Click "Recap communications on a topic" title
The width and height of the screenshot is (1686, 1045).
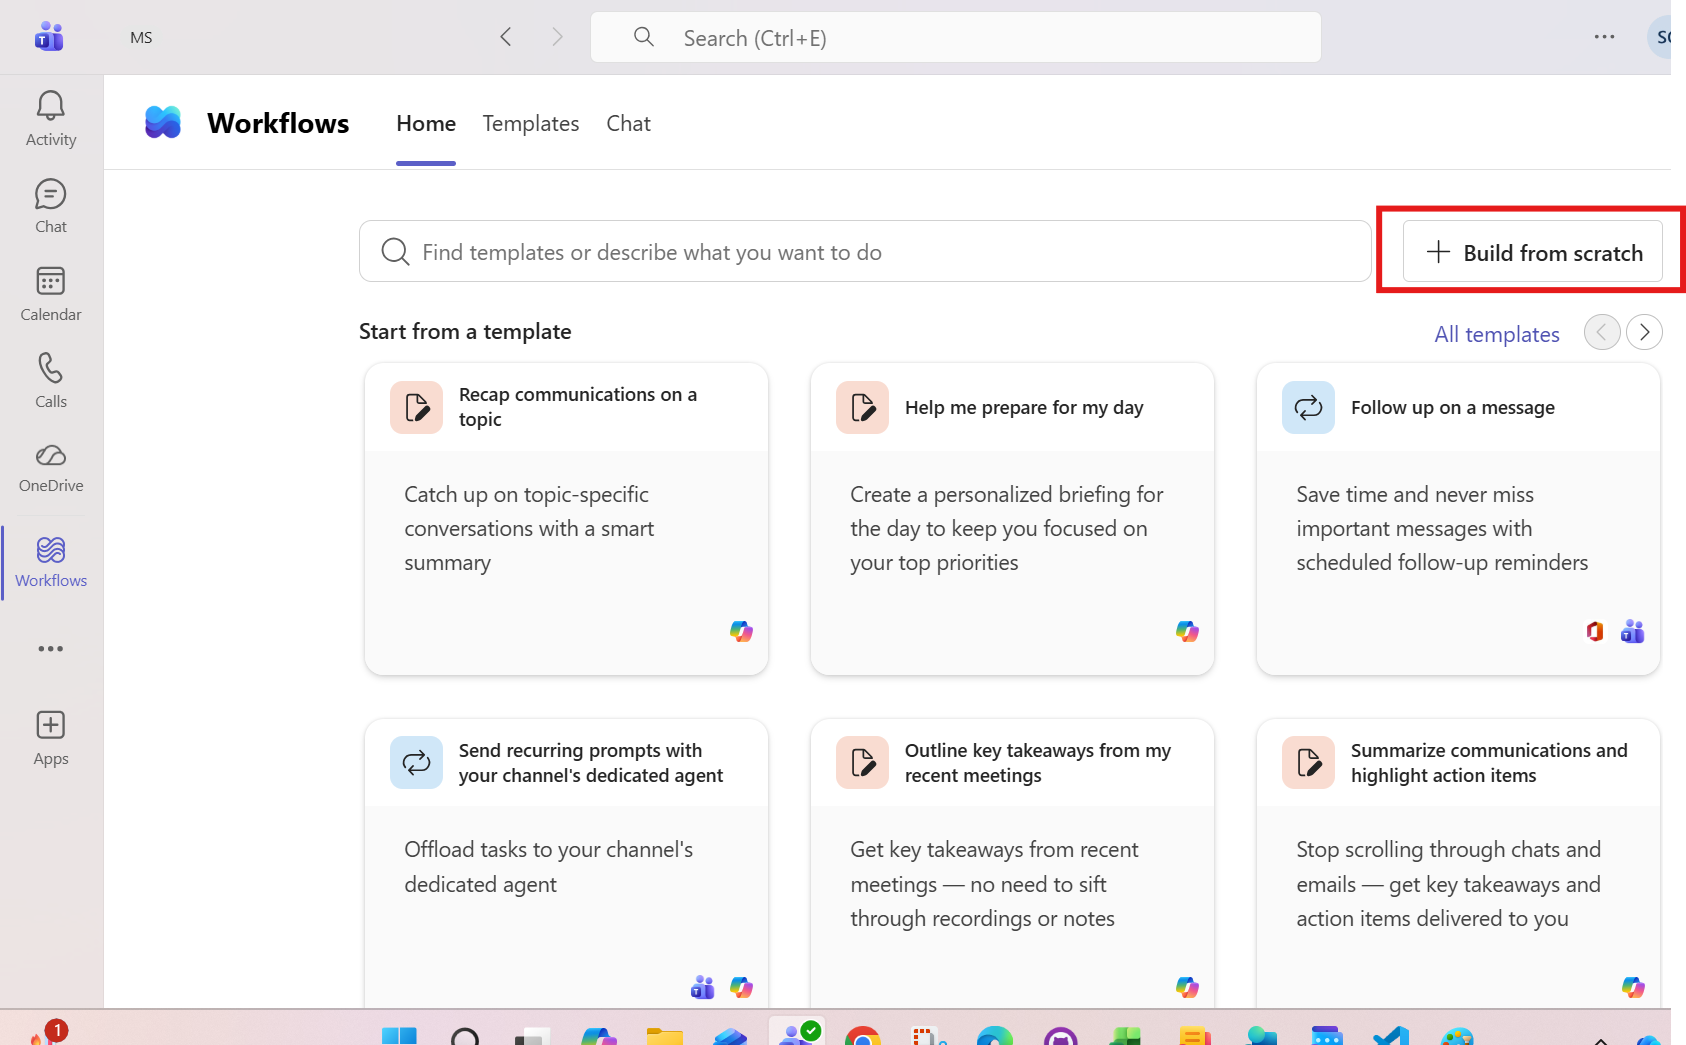578,407
